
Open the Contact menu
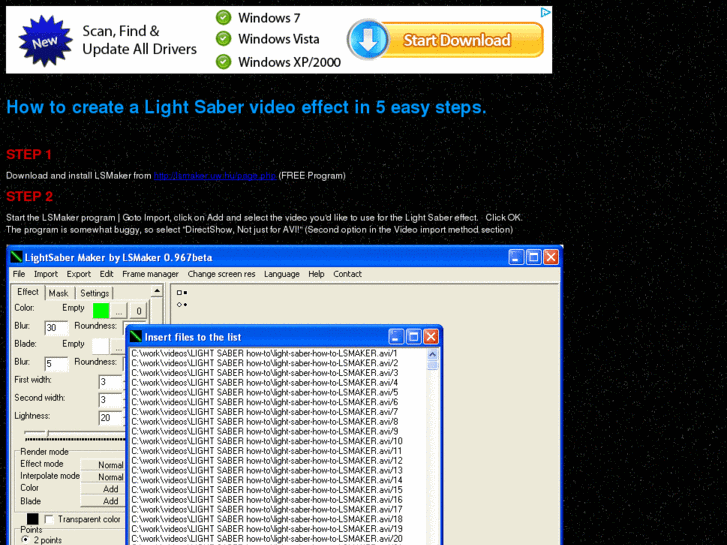pyautogui.click(x=347, y=274)
